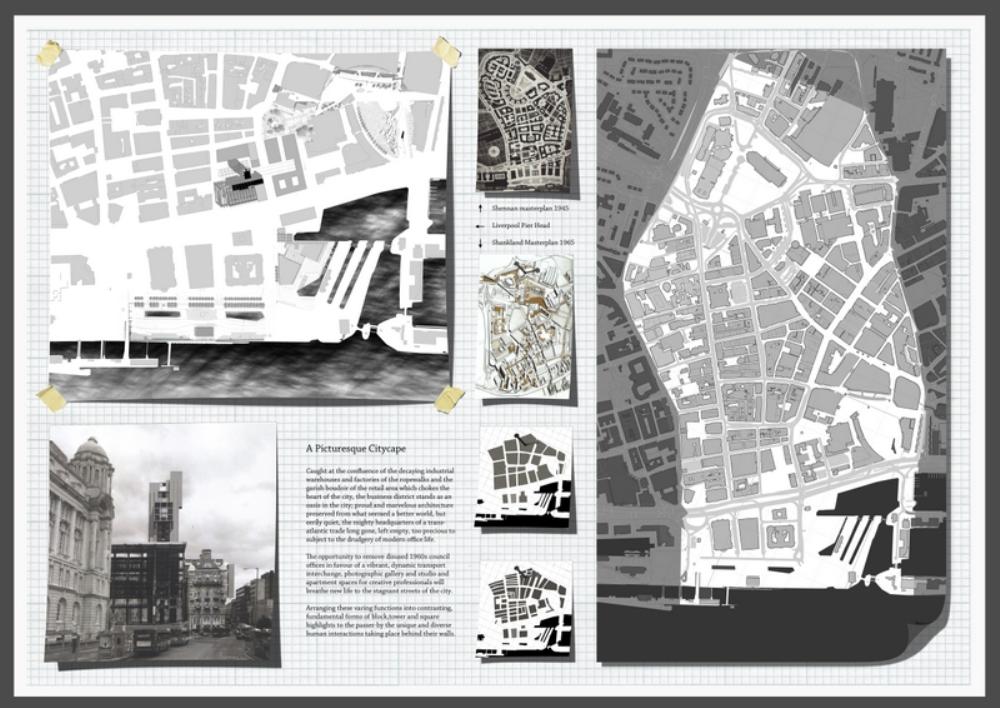
Task: Click the 'Liverpool Pier Head' caption
Action: pyautogui.click(x=520, y=225)
